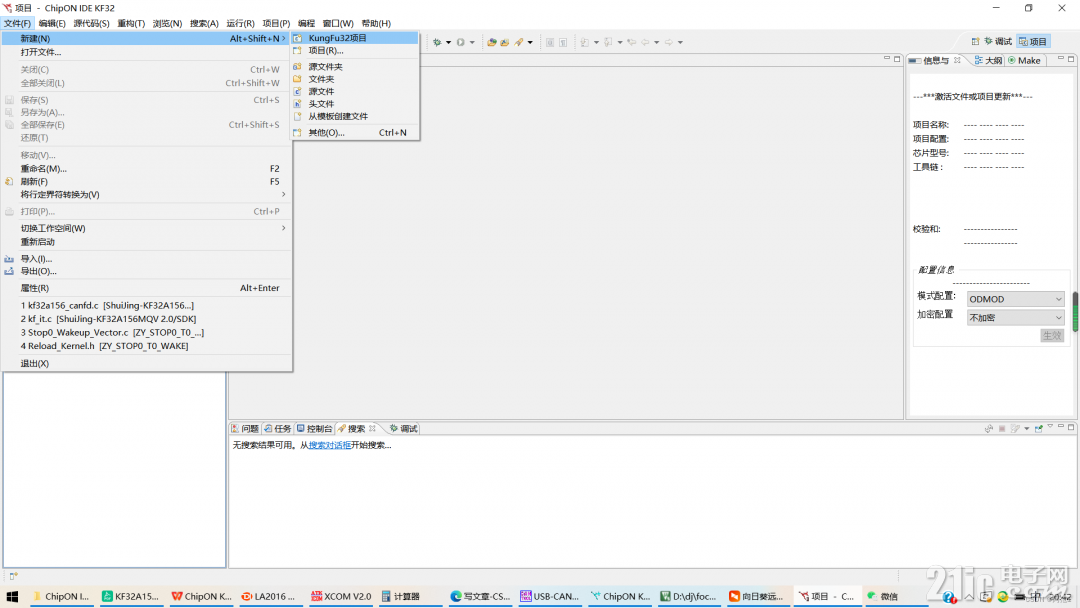This screenshot has height=608, width=1080.
Task: Open the run icon dropdown arrow
Action: coord(472,43)
